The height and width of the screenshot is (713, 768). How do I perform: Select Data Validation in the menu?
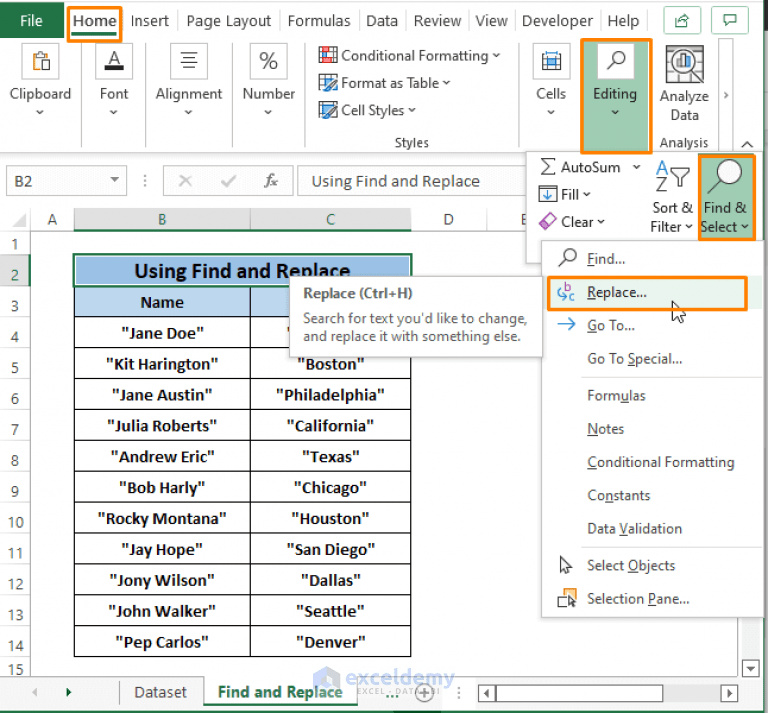coord(653,528)
